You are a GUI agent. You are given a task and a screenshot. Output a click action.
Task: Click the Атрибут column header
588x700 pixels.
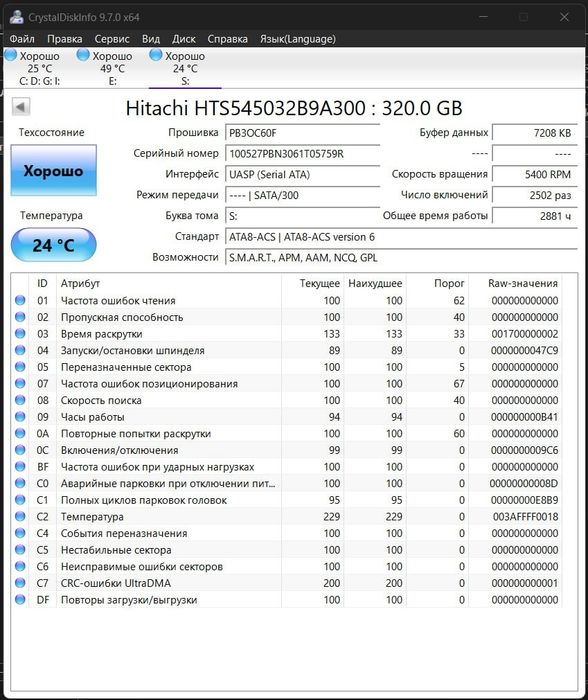click(x=169, y=283)
